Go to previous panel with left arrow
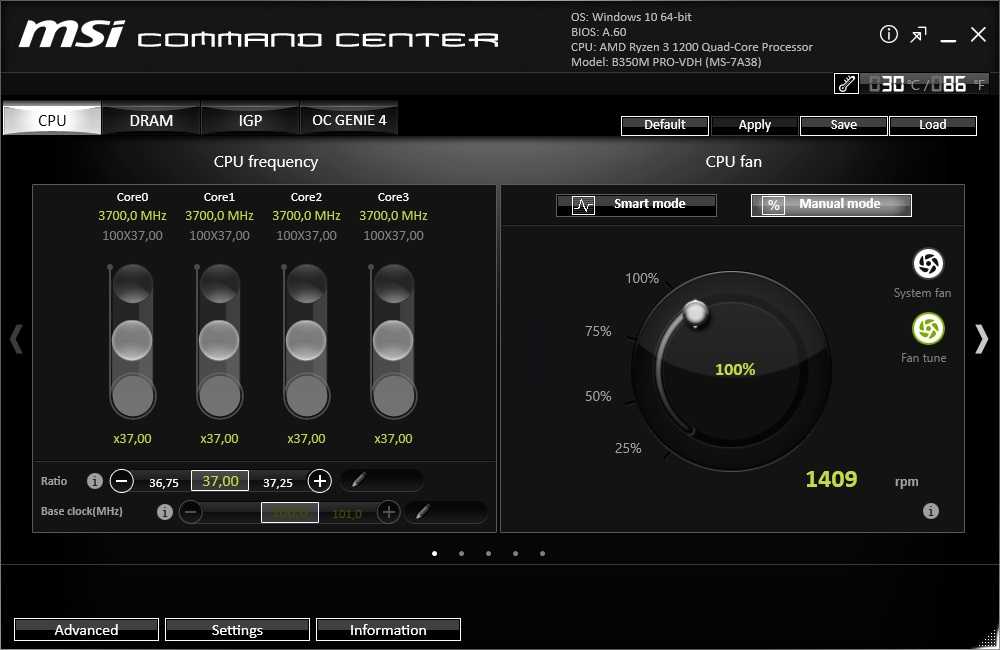Screen dimensions: 1000x650 coord(16,339)
